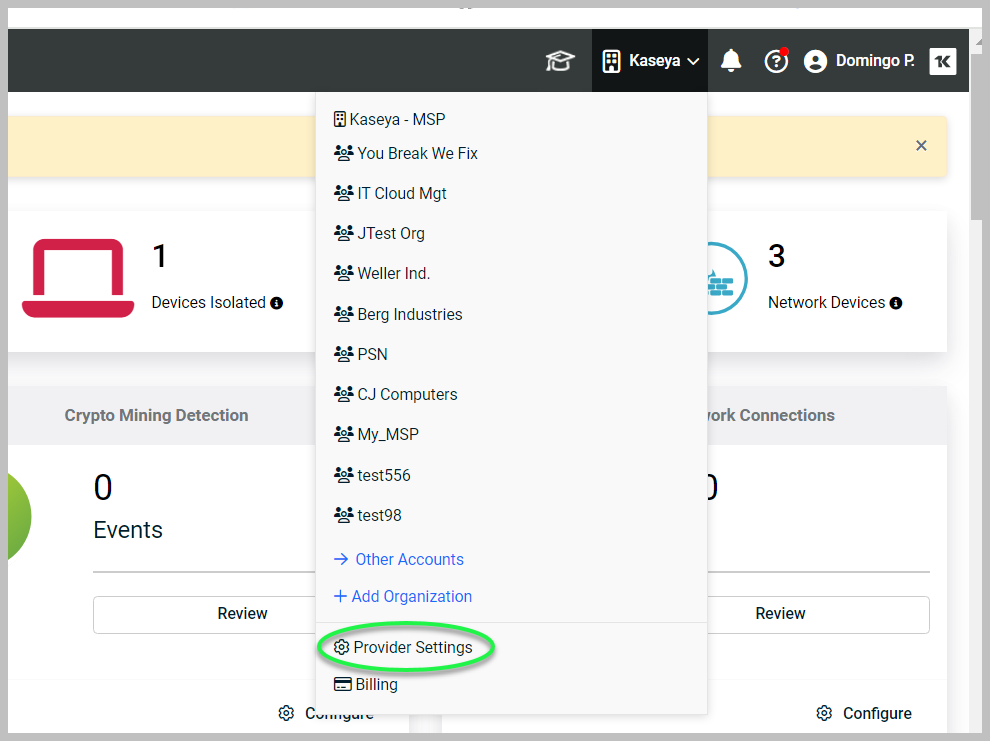Choose JTest Org from the list
990x741 pixels.
379,234
